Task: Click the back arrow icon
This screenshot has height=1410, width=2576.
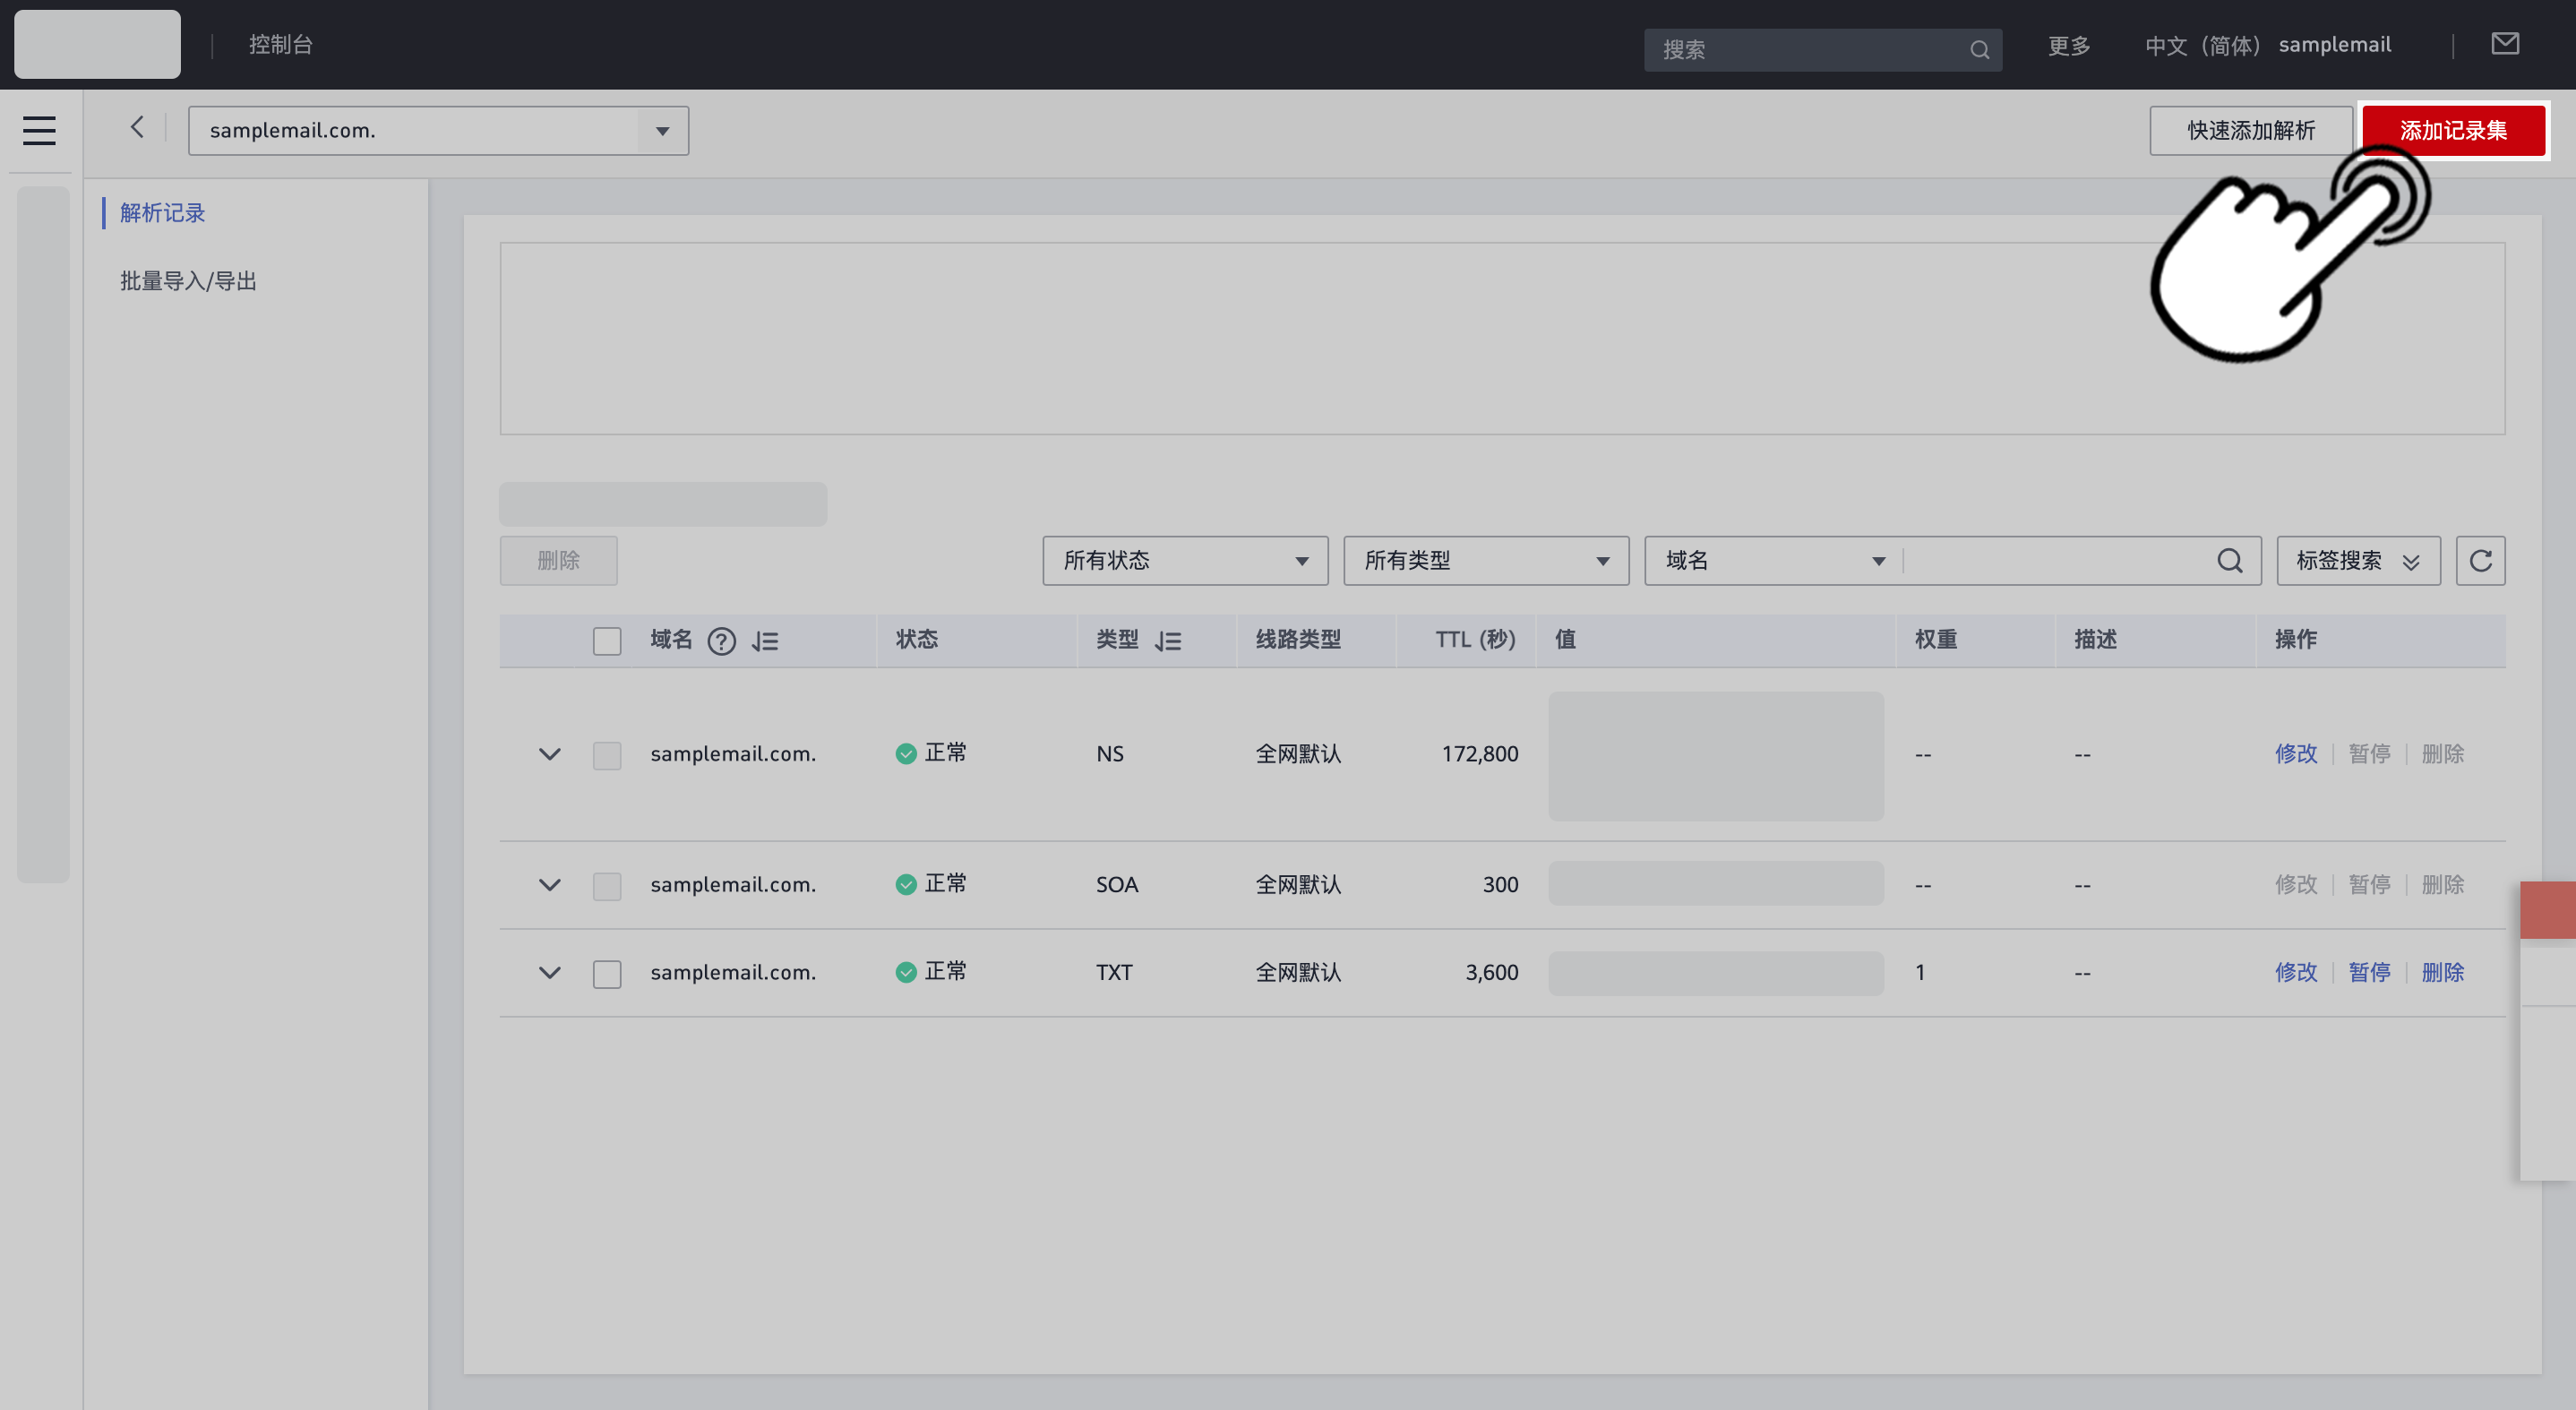Action: [x=137, y=128]
